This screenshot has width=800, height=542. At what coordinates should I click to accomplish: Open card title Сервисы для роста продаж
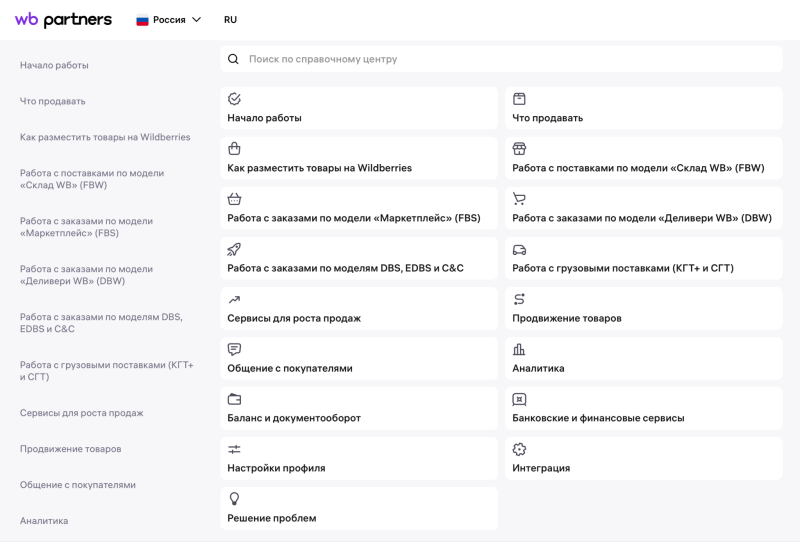coord(294,318)
